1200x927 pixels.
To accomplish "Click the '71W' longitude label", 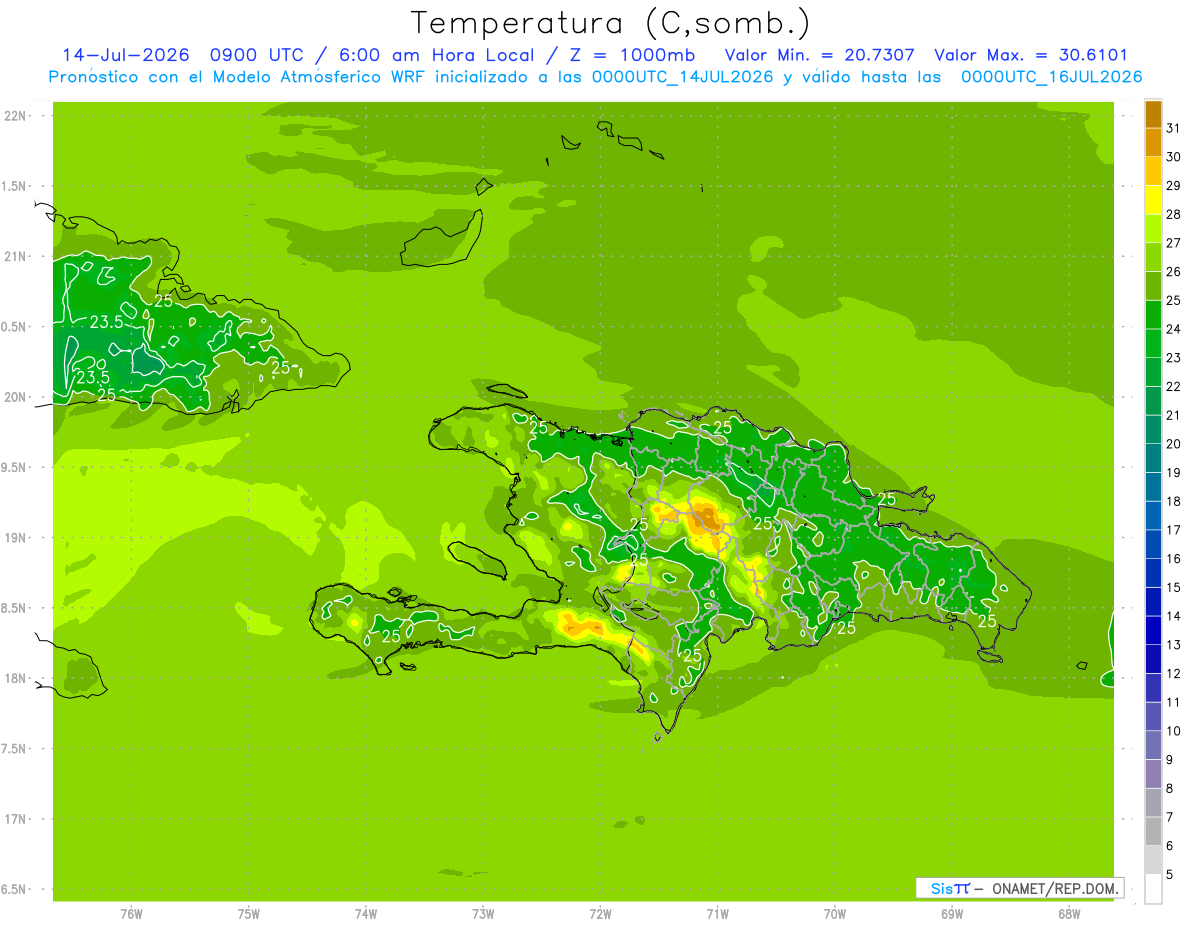I will [x=717, y=913].
